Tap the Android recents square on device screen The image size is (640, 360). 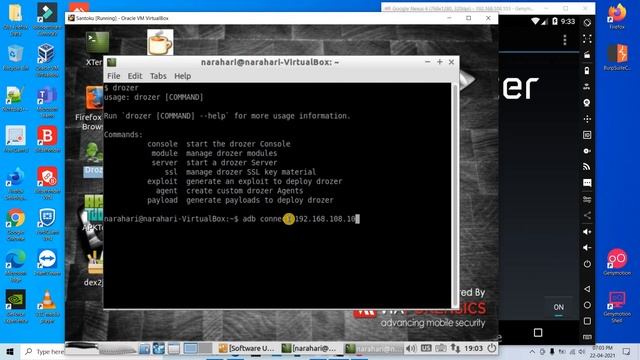pos(538,333)
